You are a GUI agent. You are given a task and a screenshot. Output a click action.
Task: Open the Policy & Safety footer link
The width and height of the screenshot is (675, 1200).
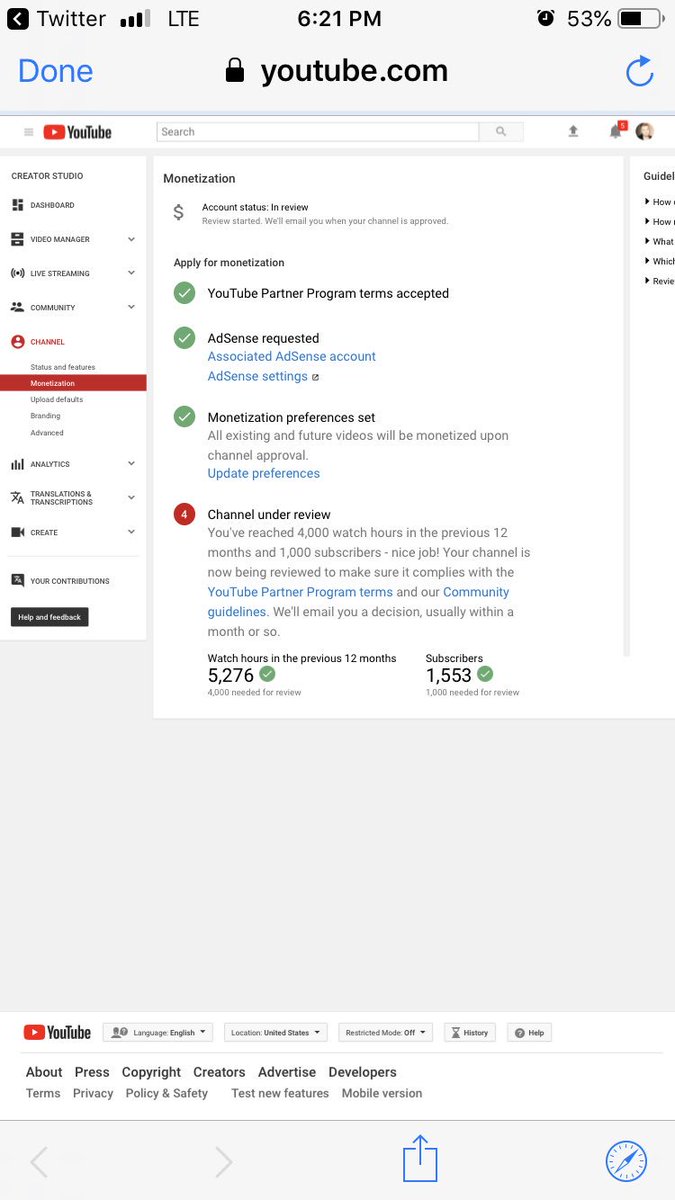(167, 1093)
